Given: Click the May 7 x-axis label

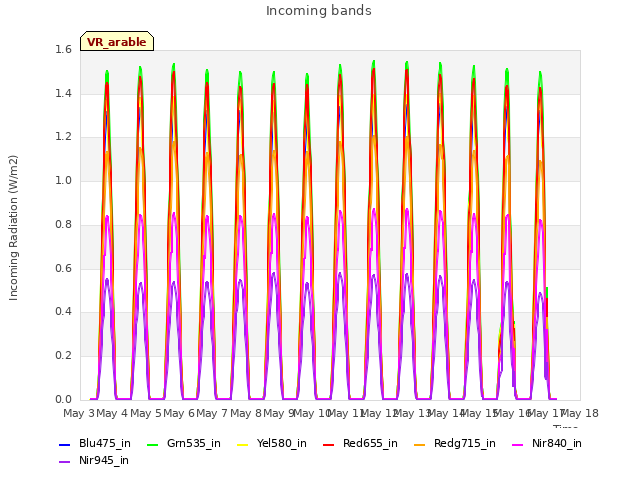Looking at the screenshot, I should [x=212, y=414].
